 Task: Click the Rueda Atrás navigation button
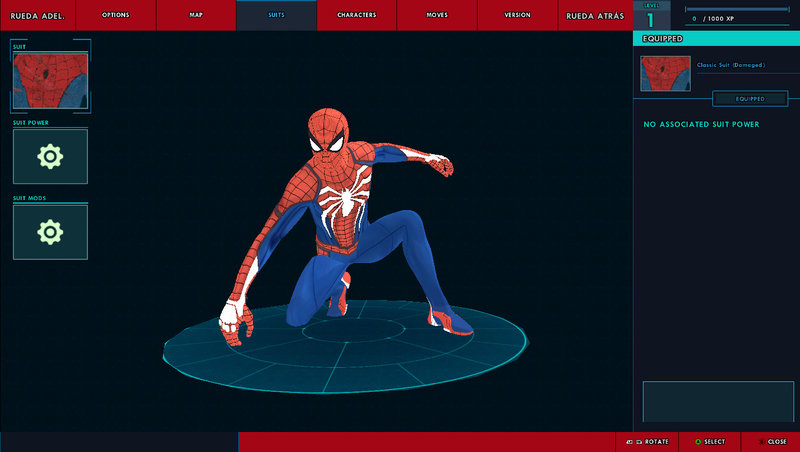coord(595,15)
